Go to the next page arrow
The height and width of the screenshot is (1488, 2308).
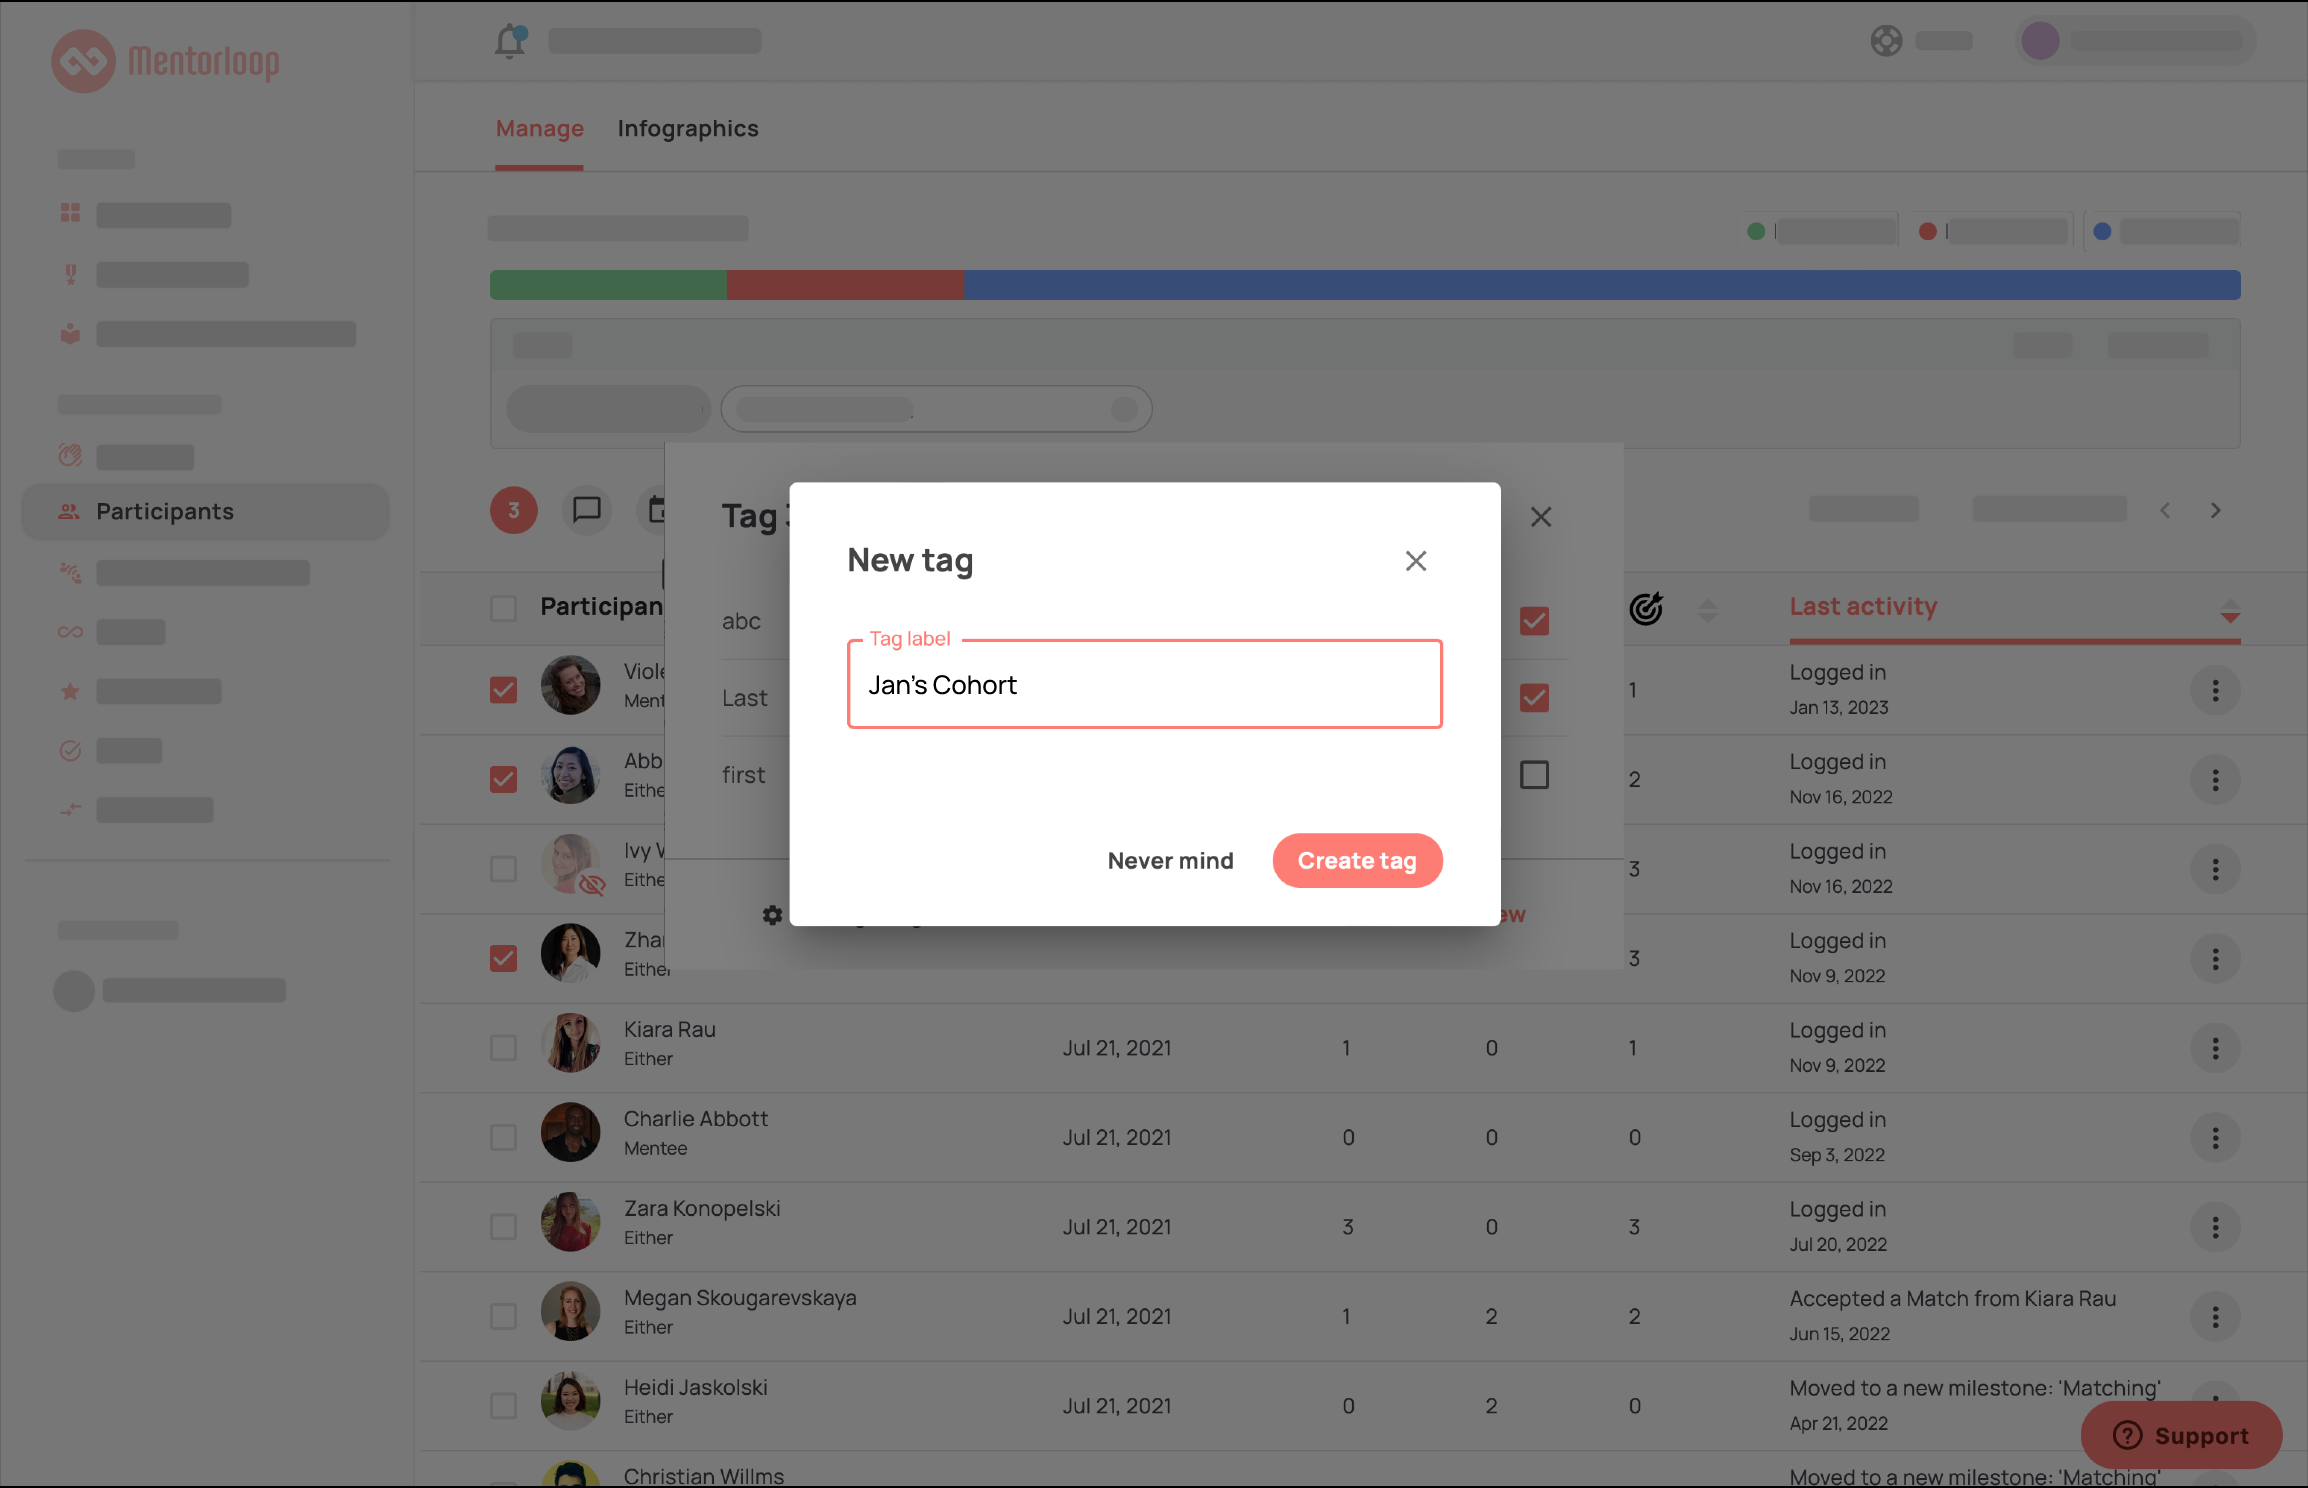pos(2215,510)
